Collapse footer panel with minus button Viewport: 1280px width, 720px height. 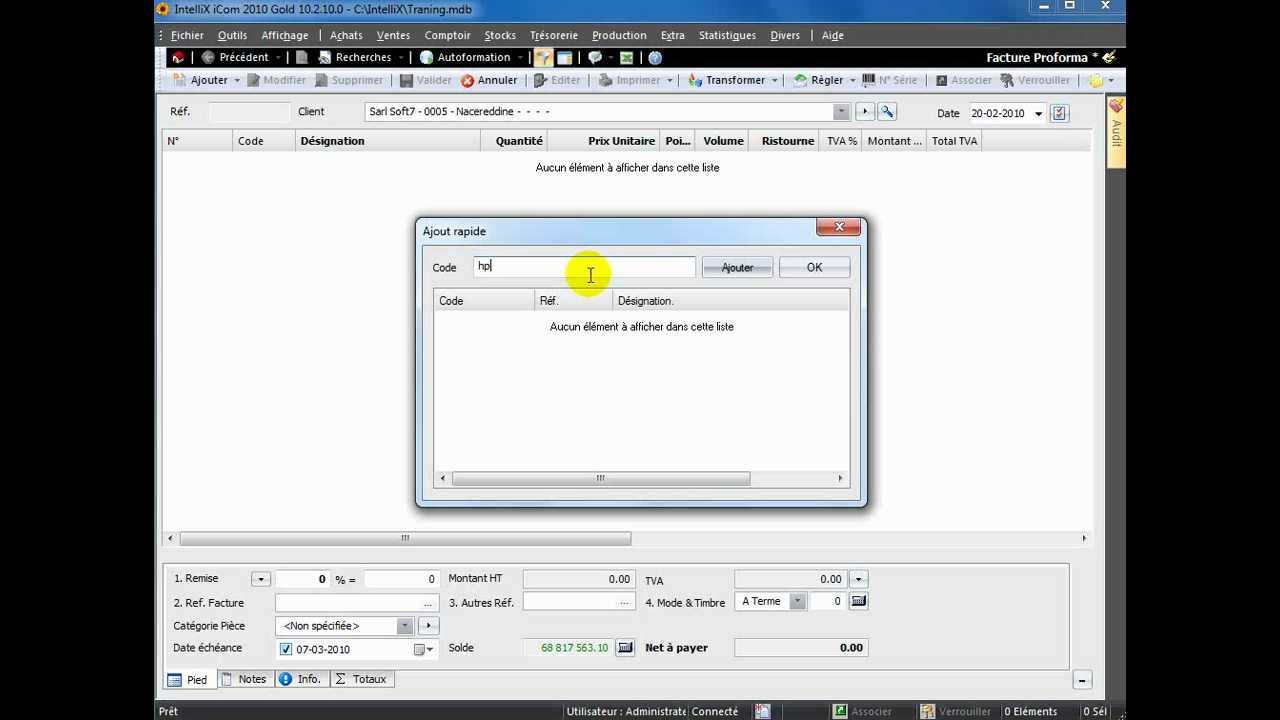(1082, 680)
